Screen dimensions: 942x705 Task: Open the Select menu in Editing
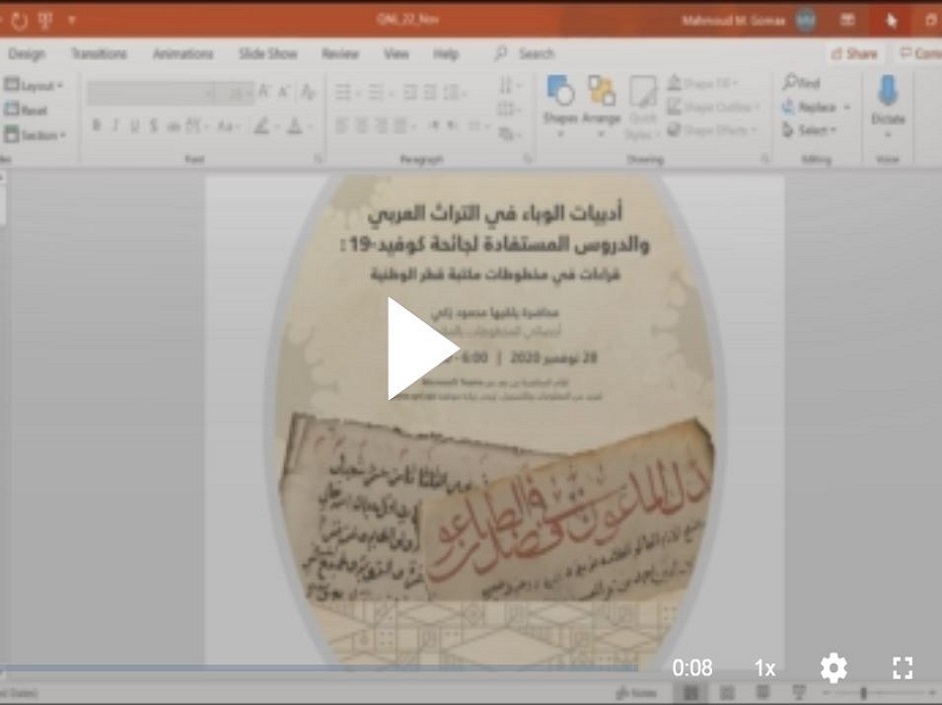coord(808,130)
